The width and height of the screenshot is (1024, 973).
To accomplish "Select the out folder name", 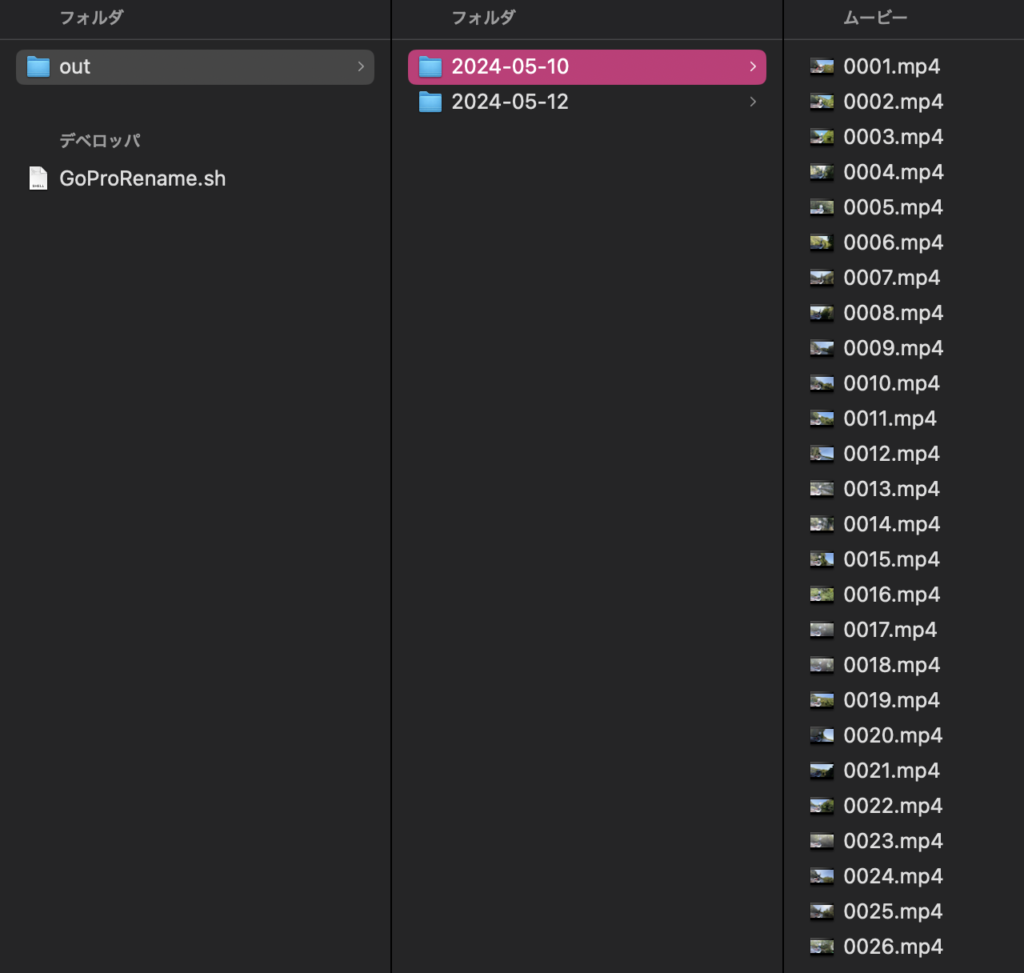I will click(x=75, y=67).
